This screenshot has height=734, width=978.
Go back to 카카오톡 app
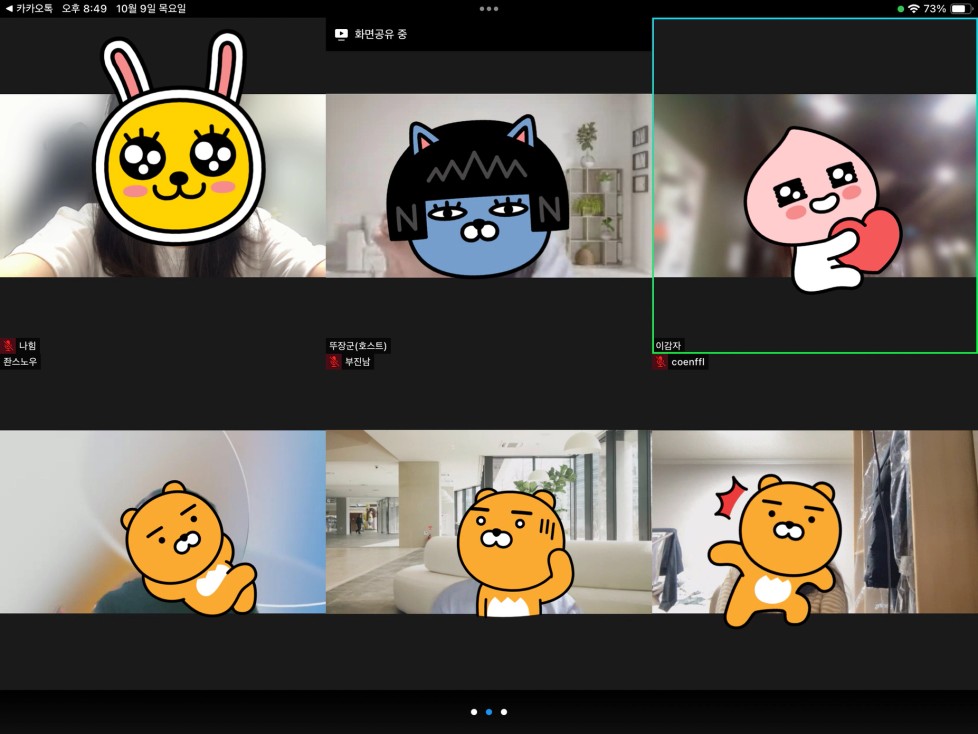30,8
